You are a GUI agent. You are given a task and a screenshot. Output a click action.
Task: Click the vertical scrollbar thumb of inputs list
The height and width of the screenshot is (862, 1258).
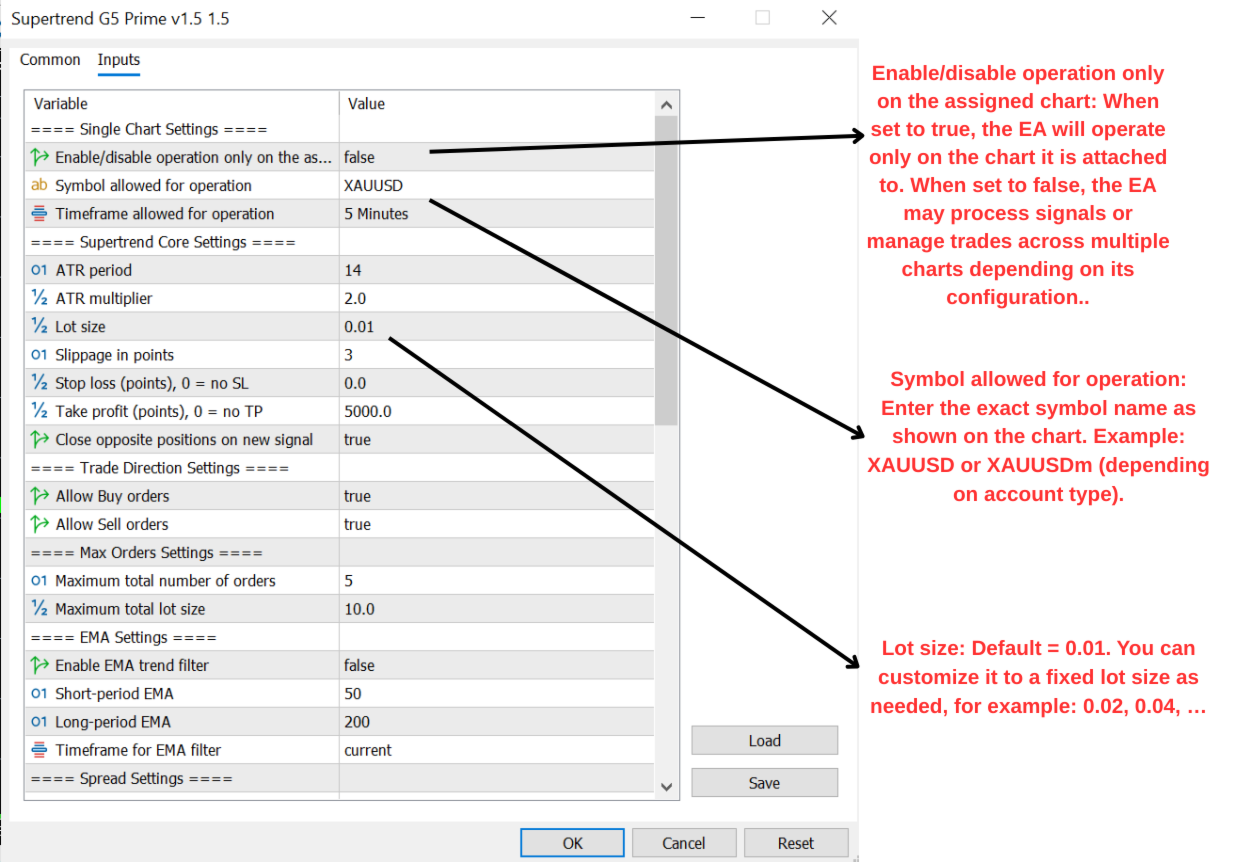coord(667,271)
